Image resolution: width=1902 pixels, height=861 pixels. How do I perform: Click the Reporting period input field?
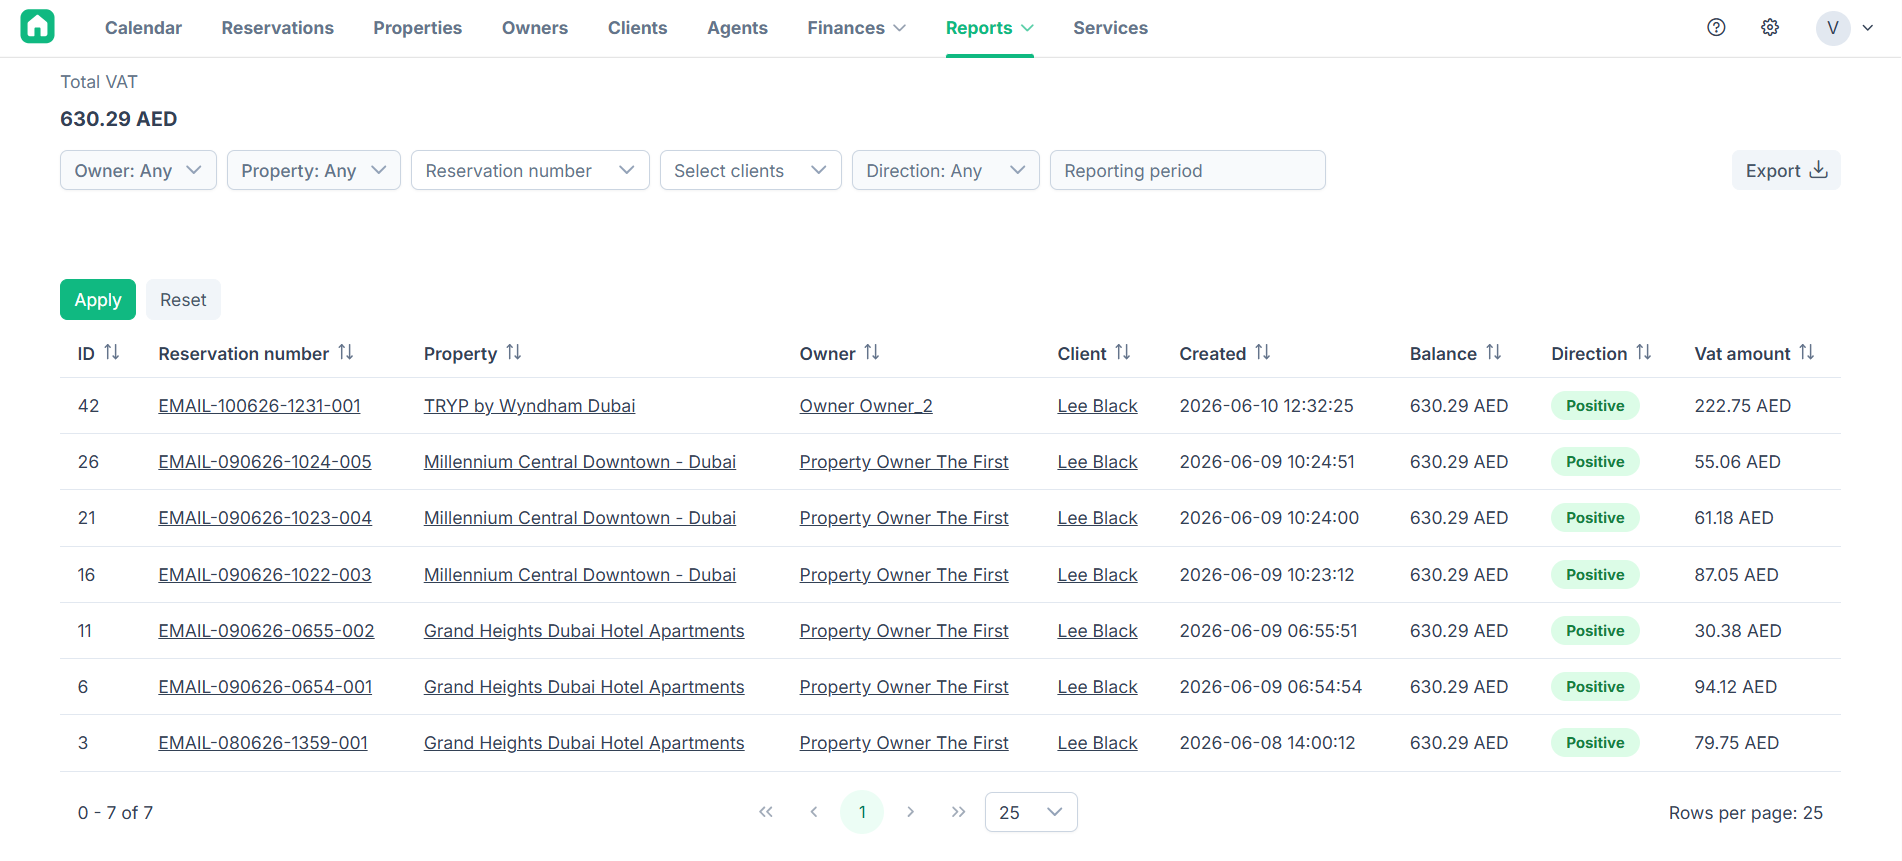[x=1188, y=170]
